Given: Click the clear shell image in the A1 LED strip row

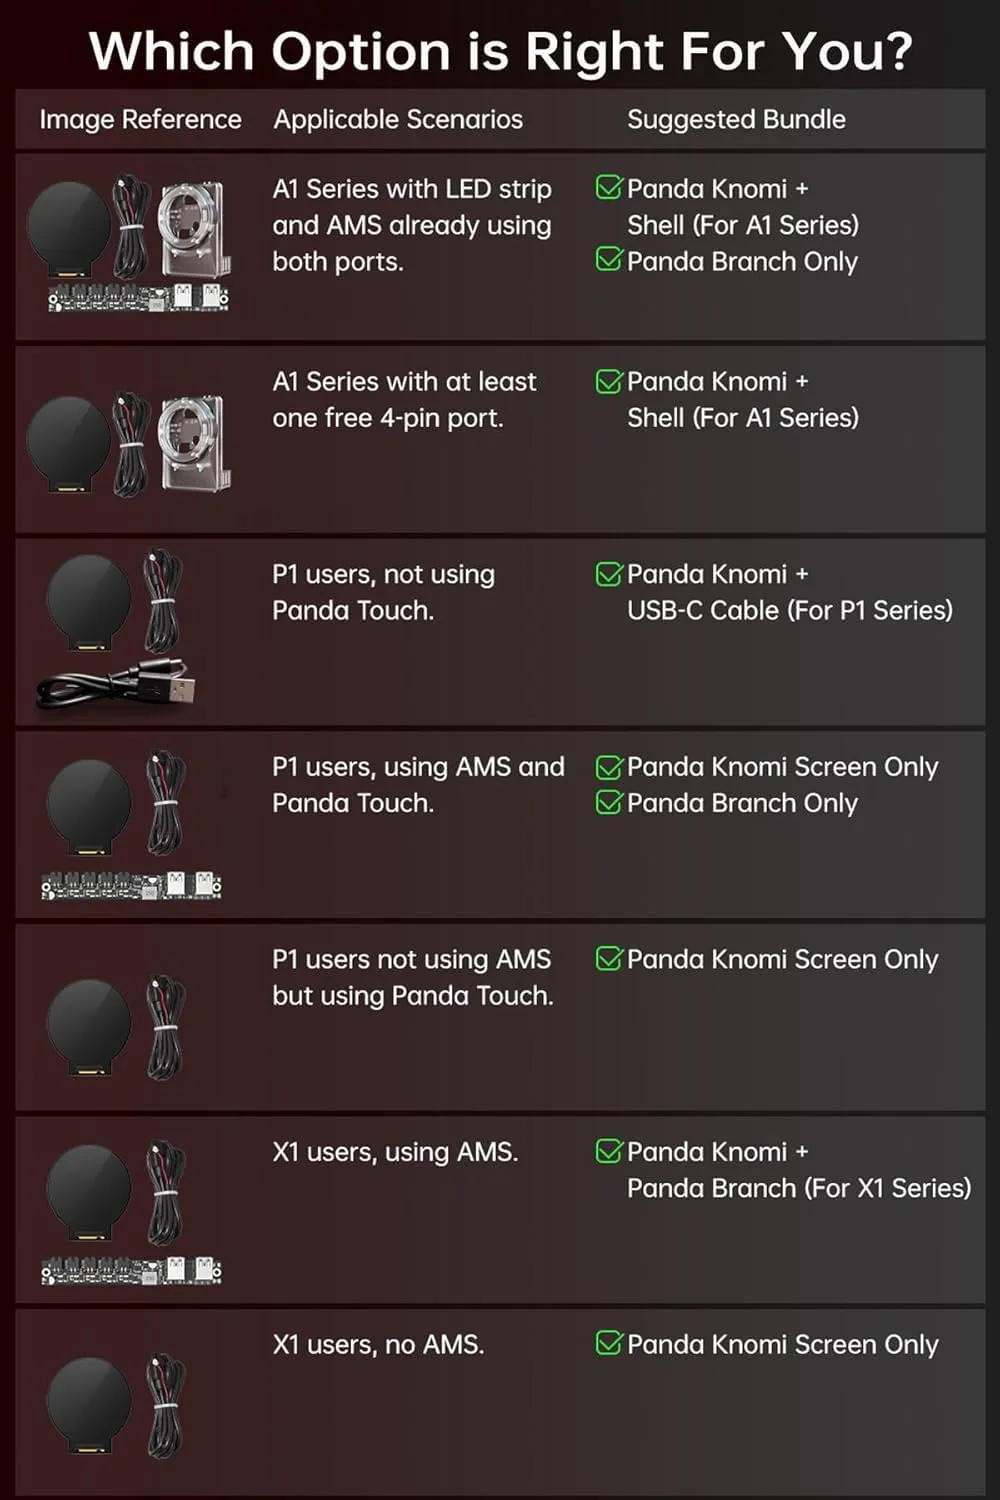Looking at the screenshot, I should pos(195,228).
